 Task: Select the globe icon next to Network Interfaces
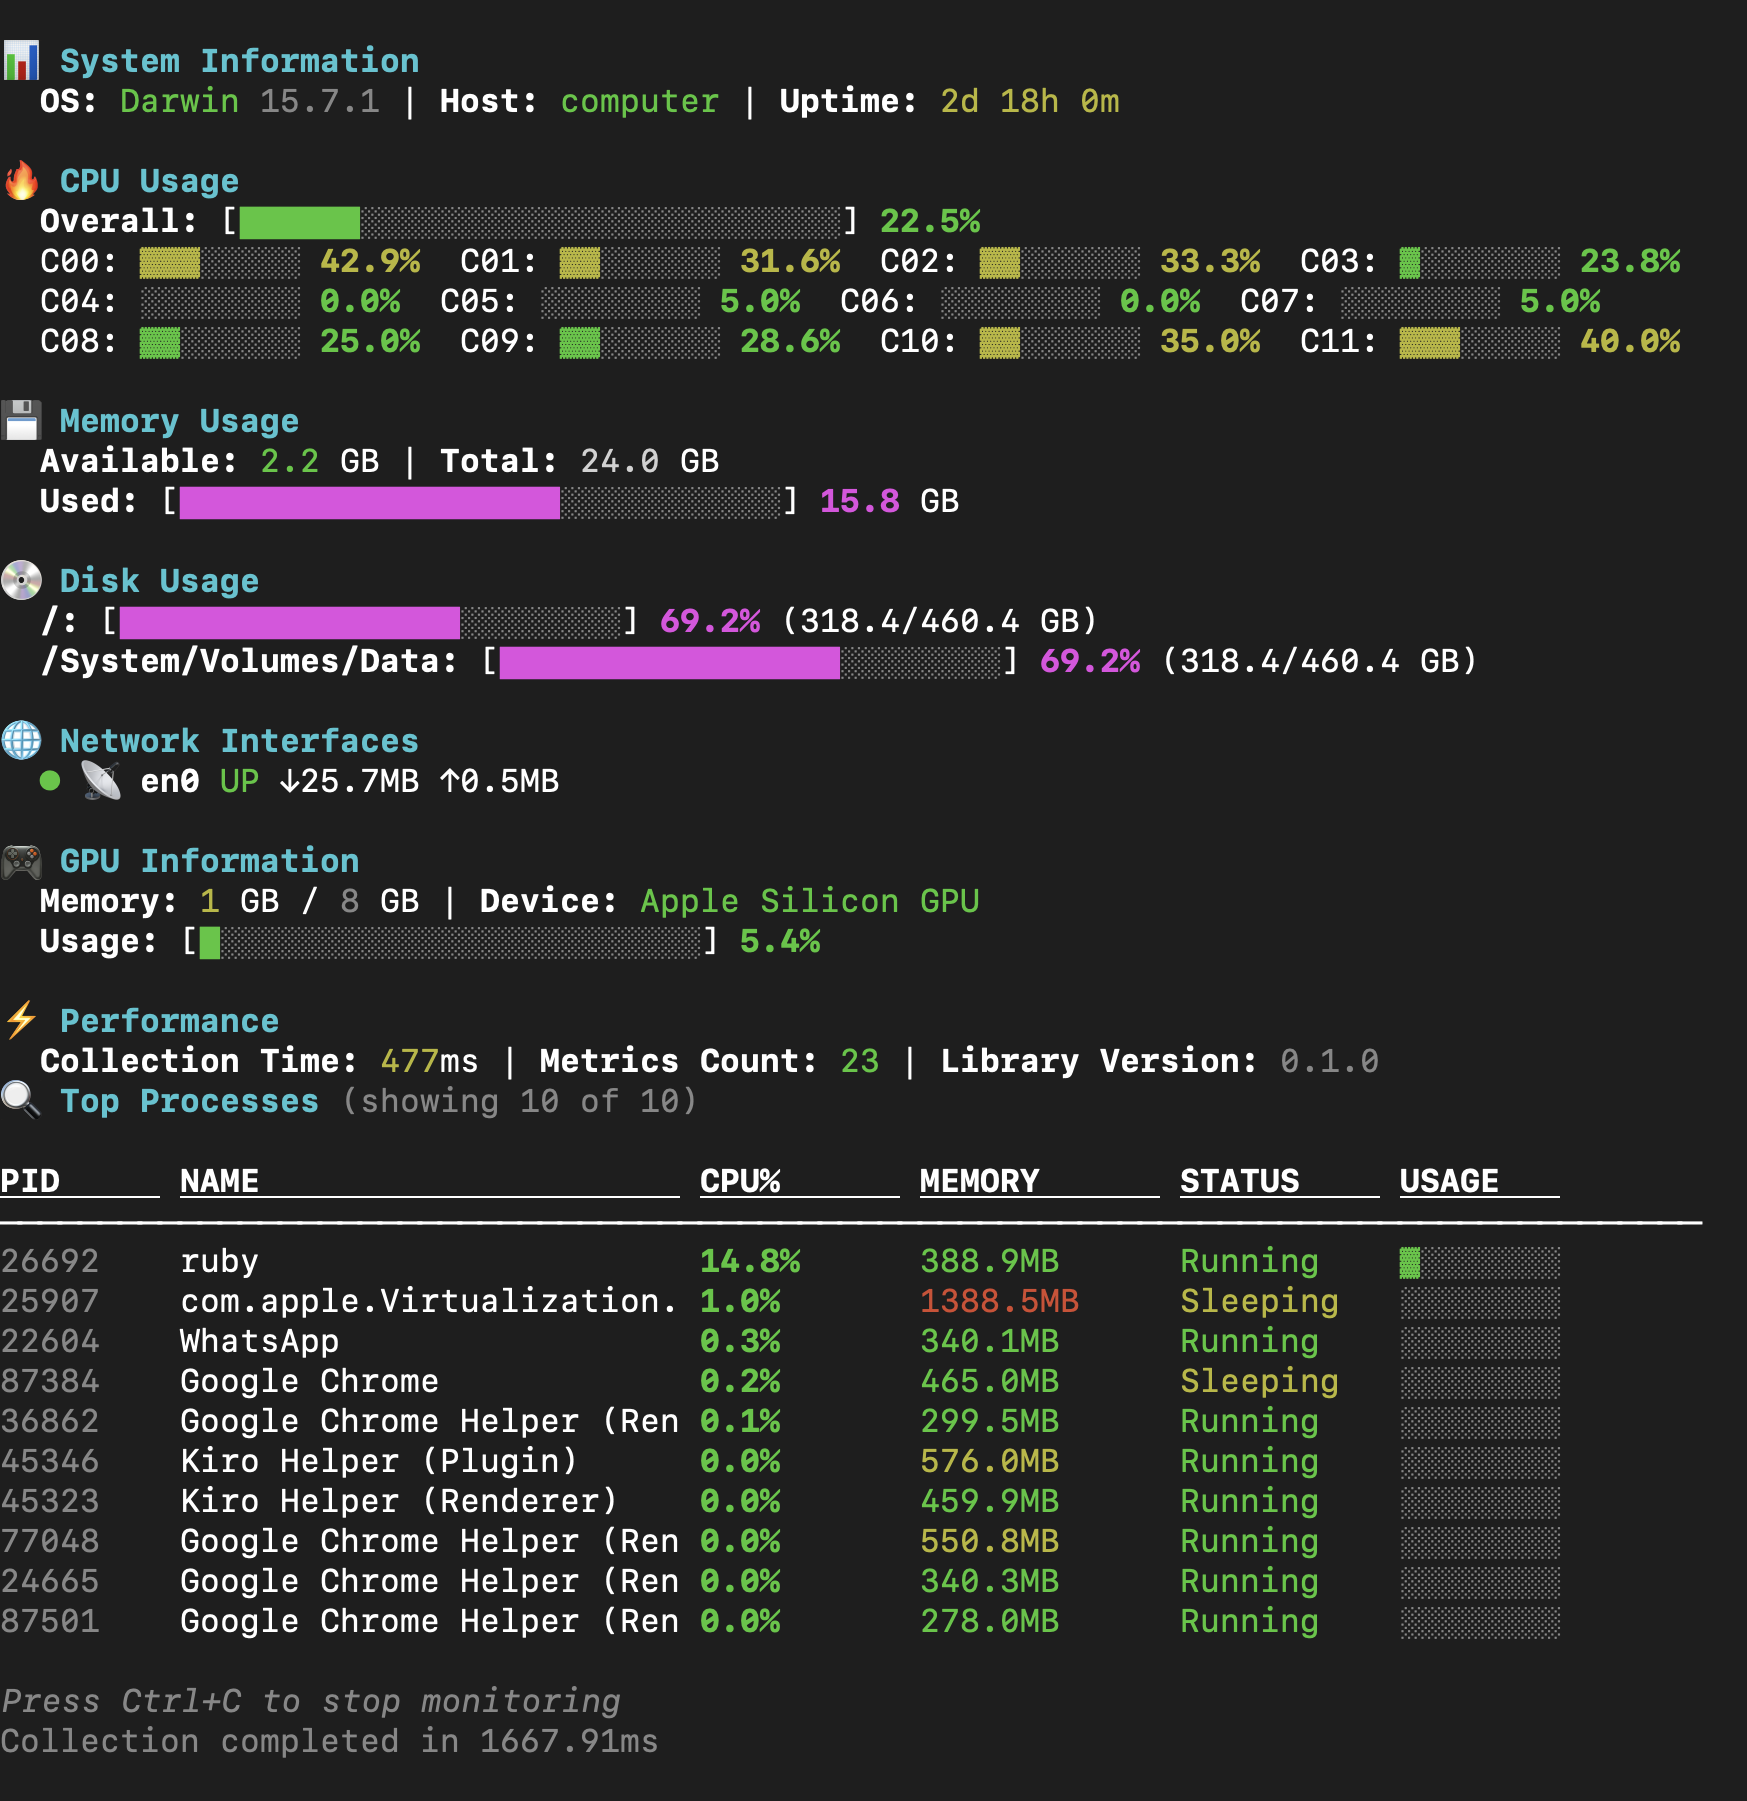(x=21, y=741)
